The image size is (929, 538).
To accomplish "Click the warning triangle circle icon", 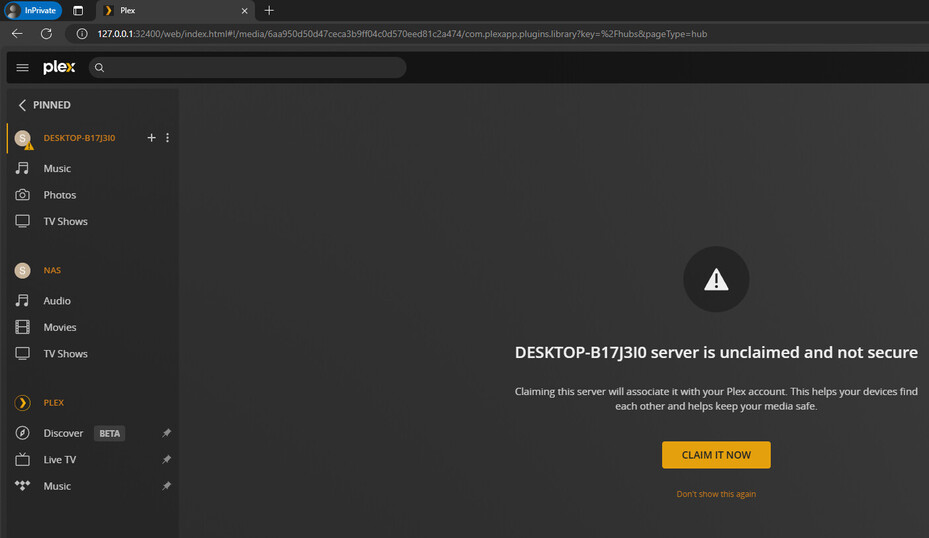I will pyautogui.click(x=716, y=279).
